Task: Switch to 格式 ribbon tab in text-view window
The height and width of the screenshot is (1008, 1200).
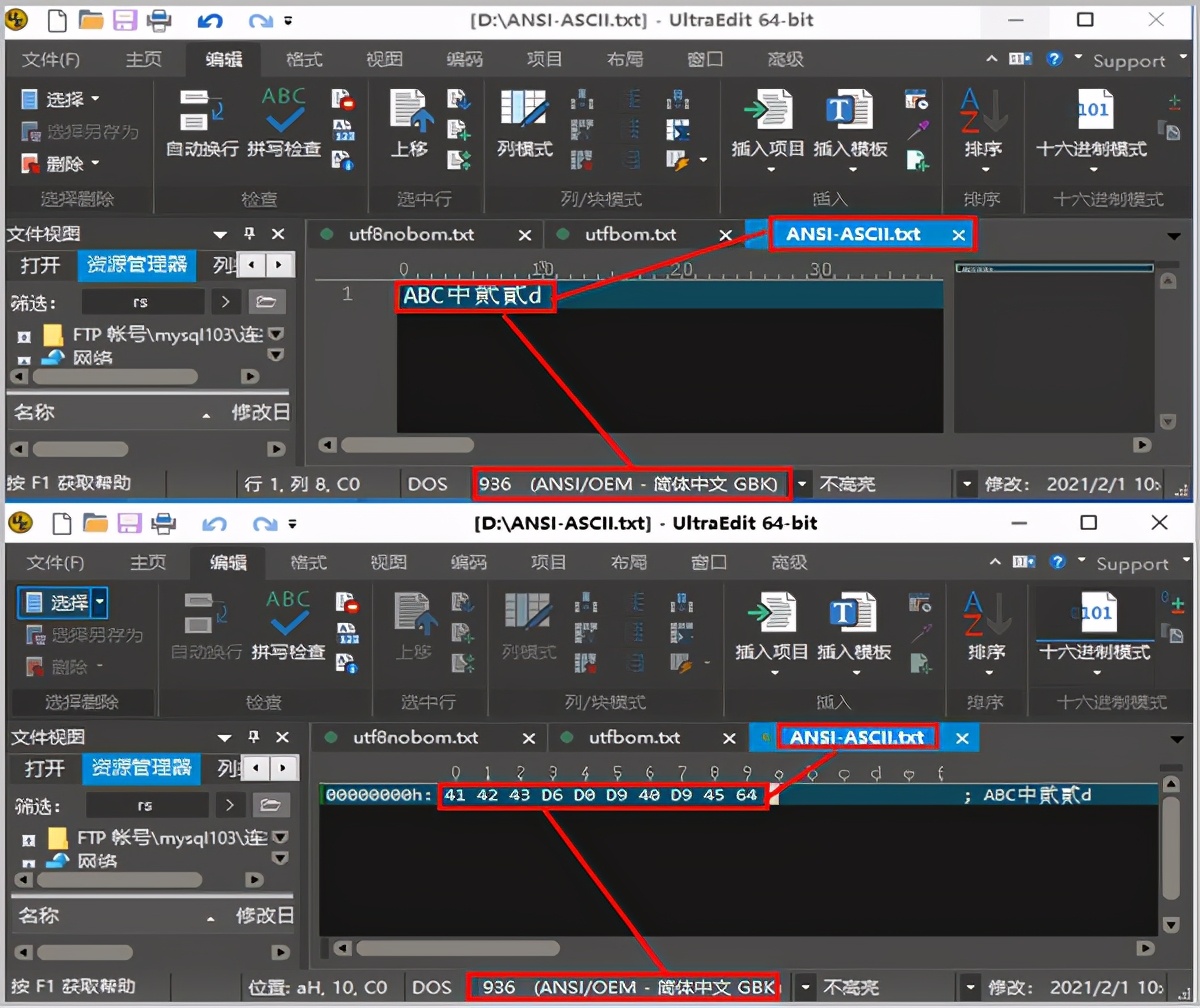Action: [x=304, y=59]
